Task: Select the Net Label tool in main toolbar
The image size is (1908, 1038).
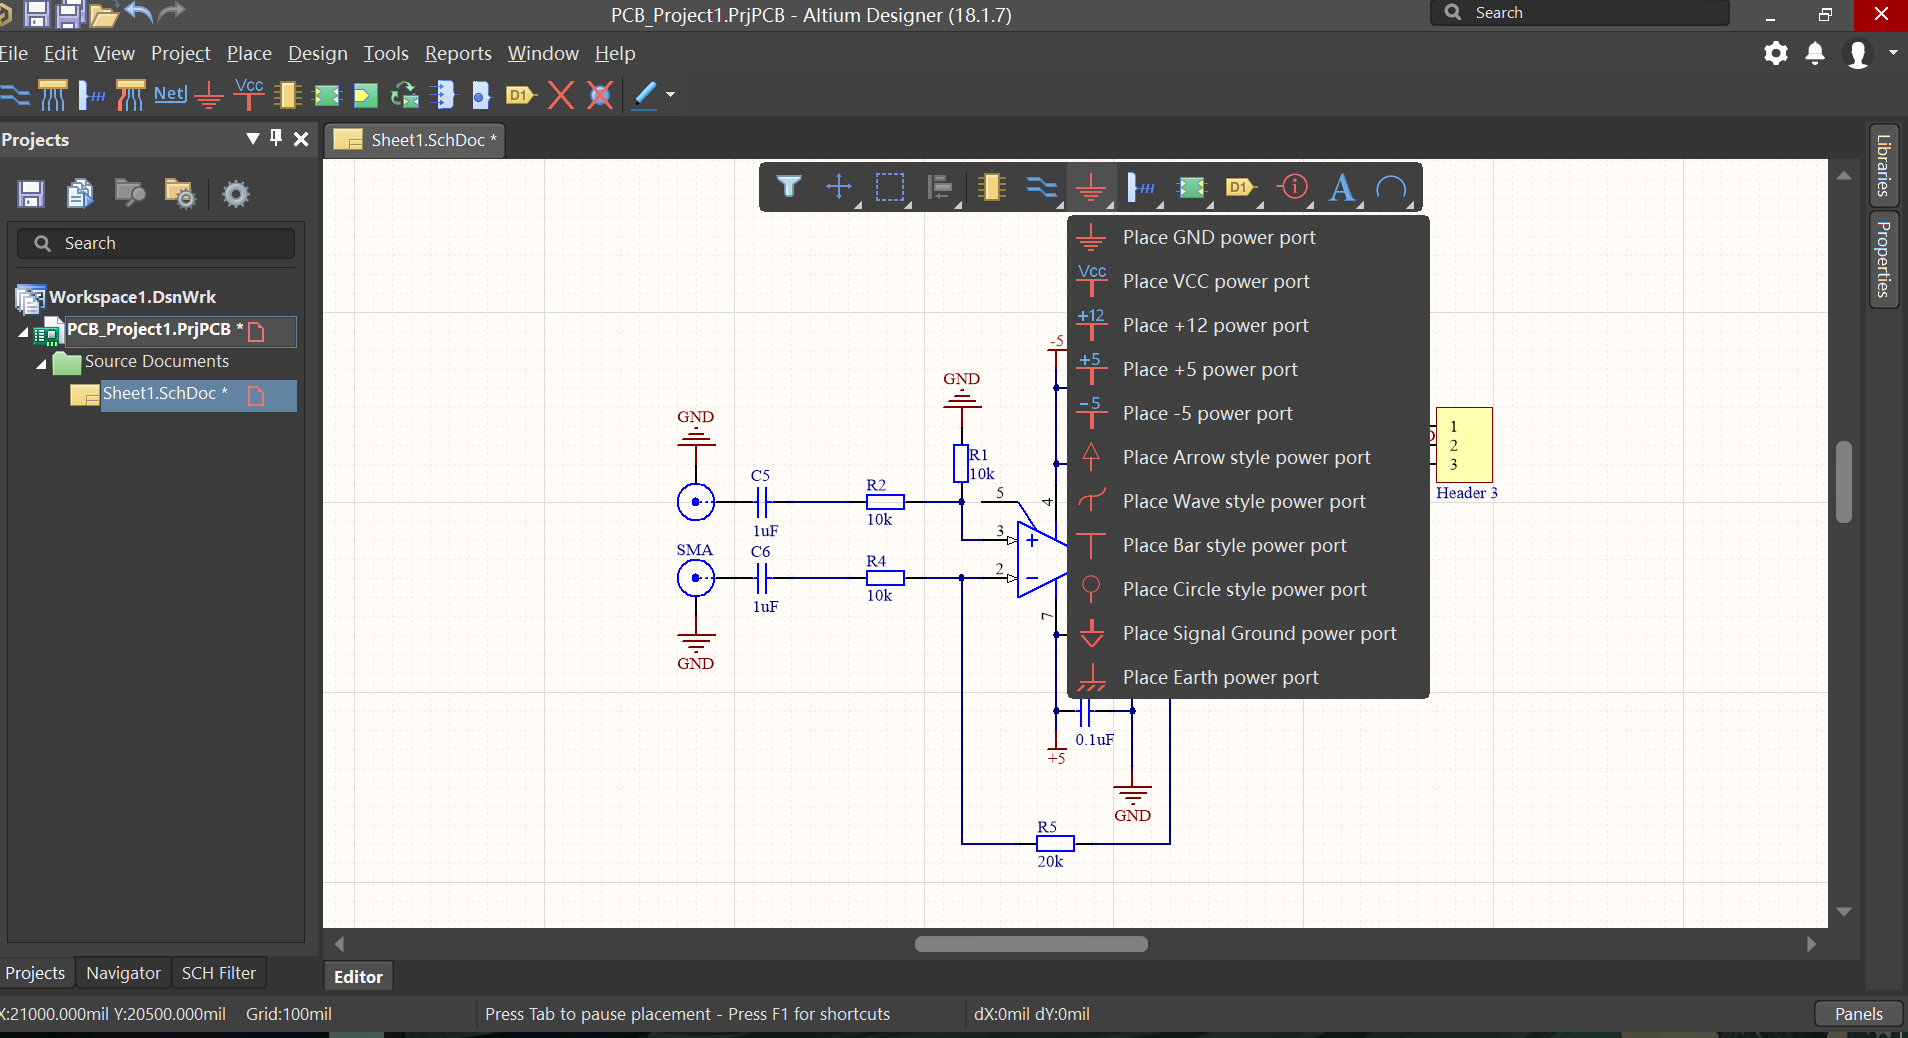Action: tap(170, 94)
